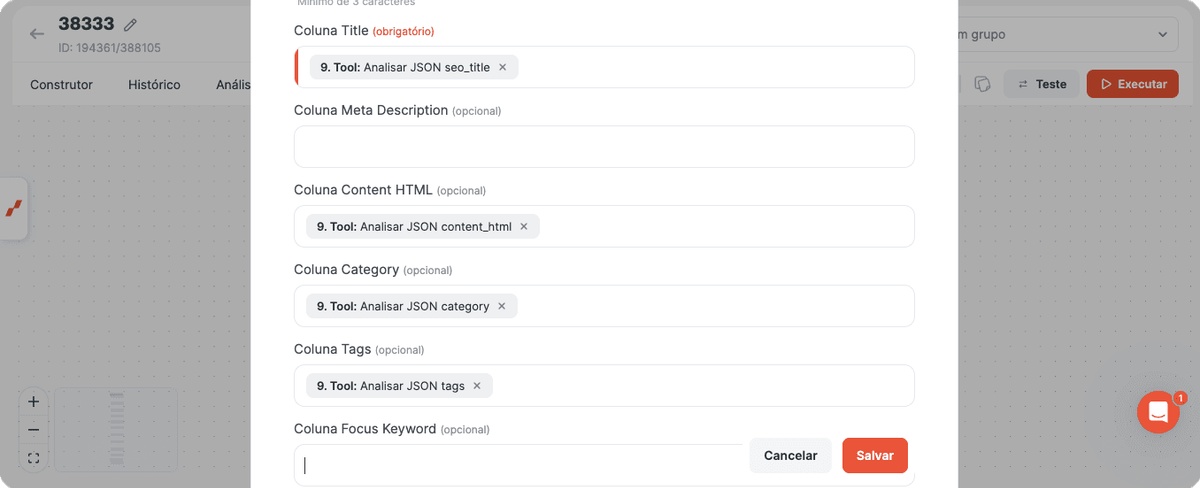Open the partially hidden Anális tab
This screenshot has width=1200, height=488.
pyautogui.click(x=233, y=84)
